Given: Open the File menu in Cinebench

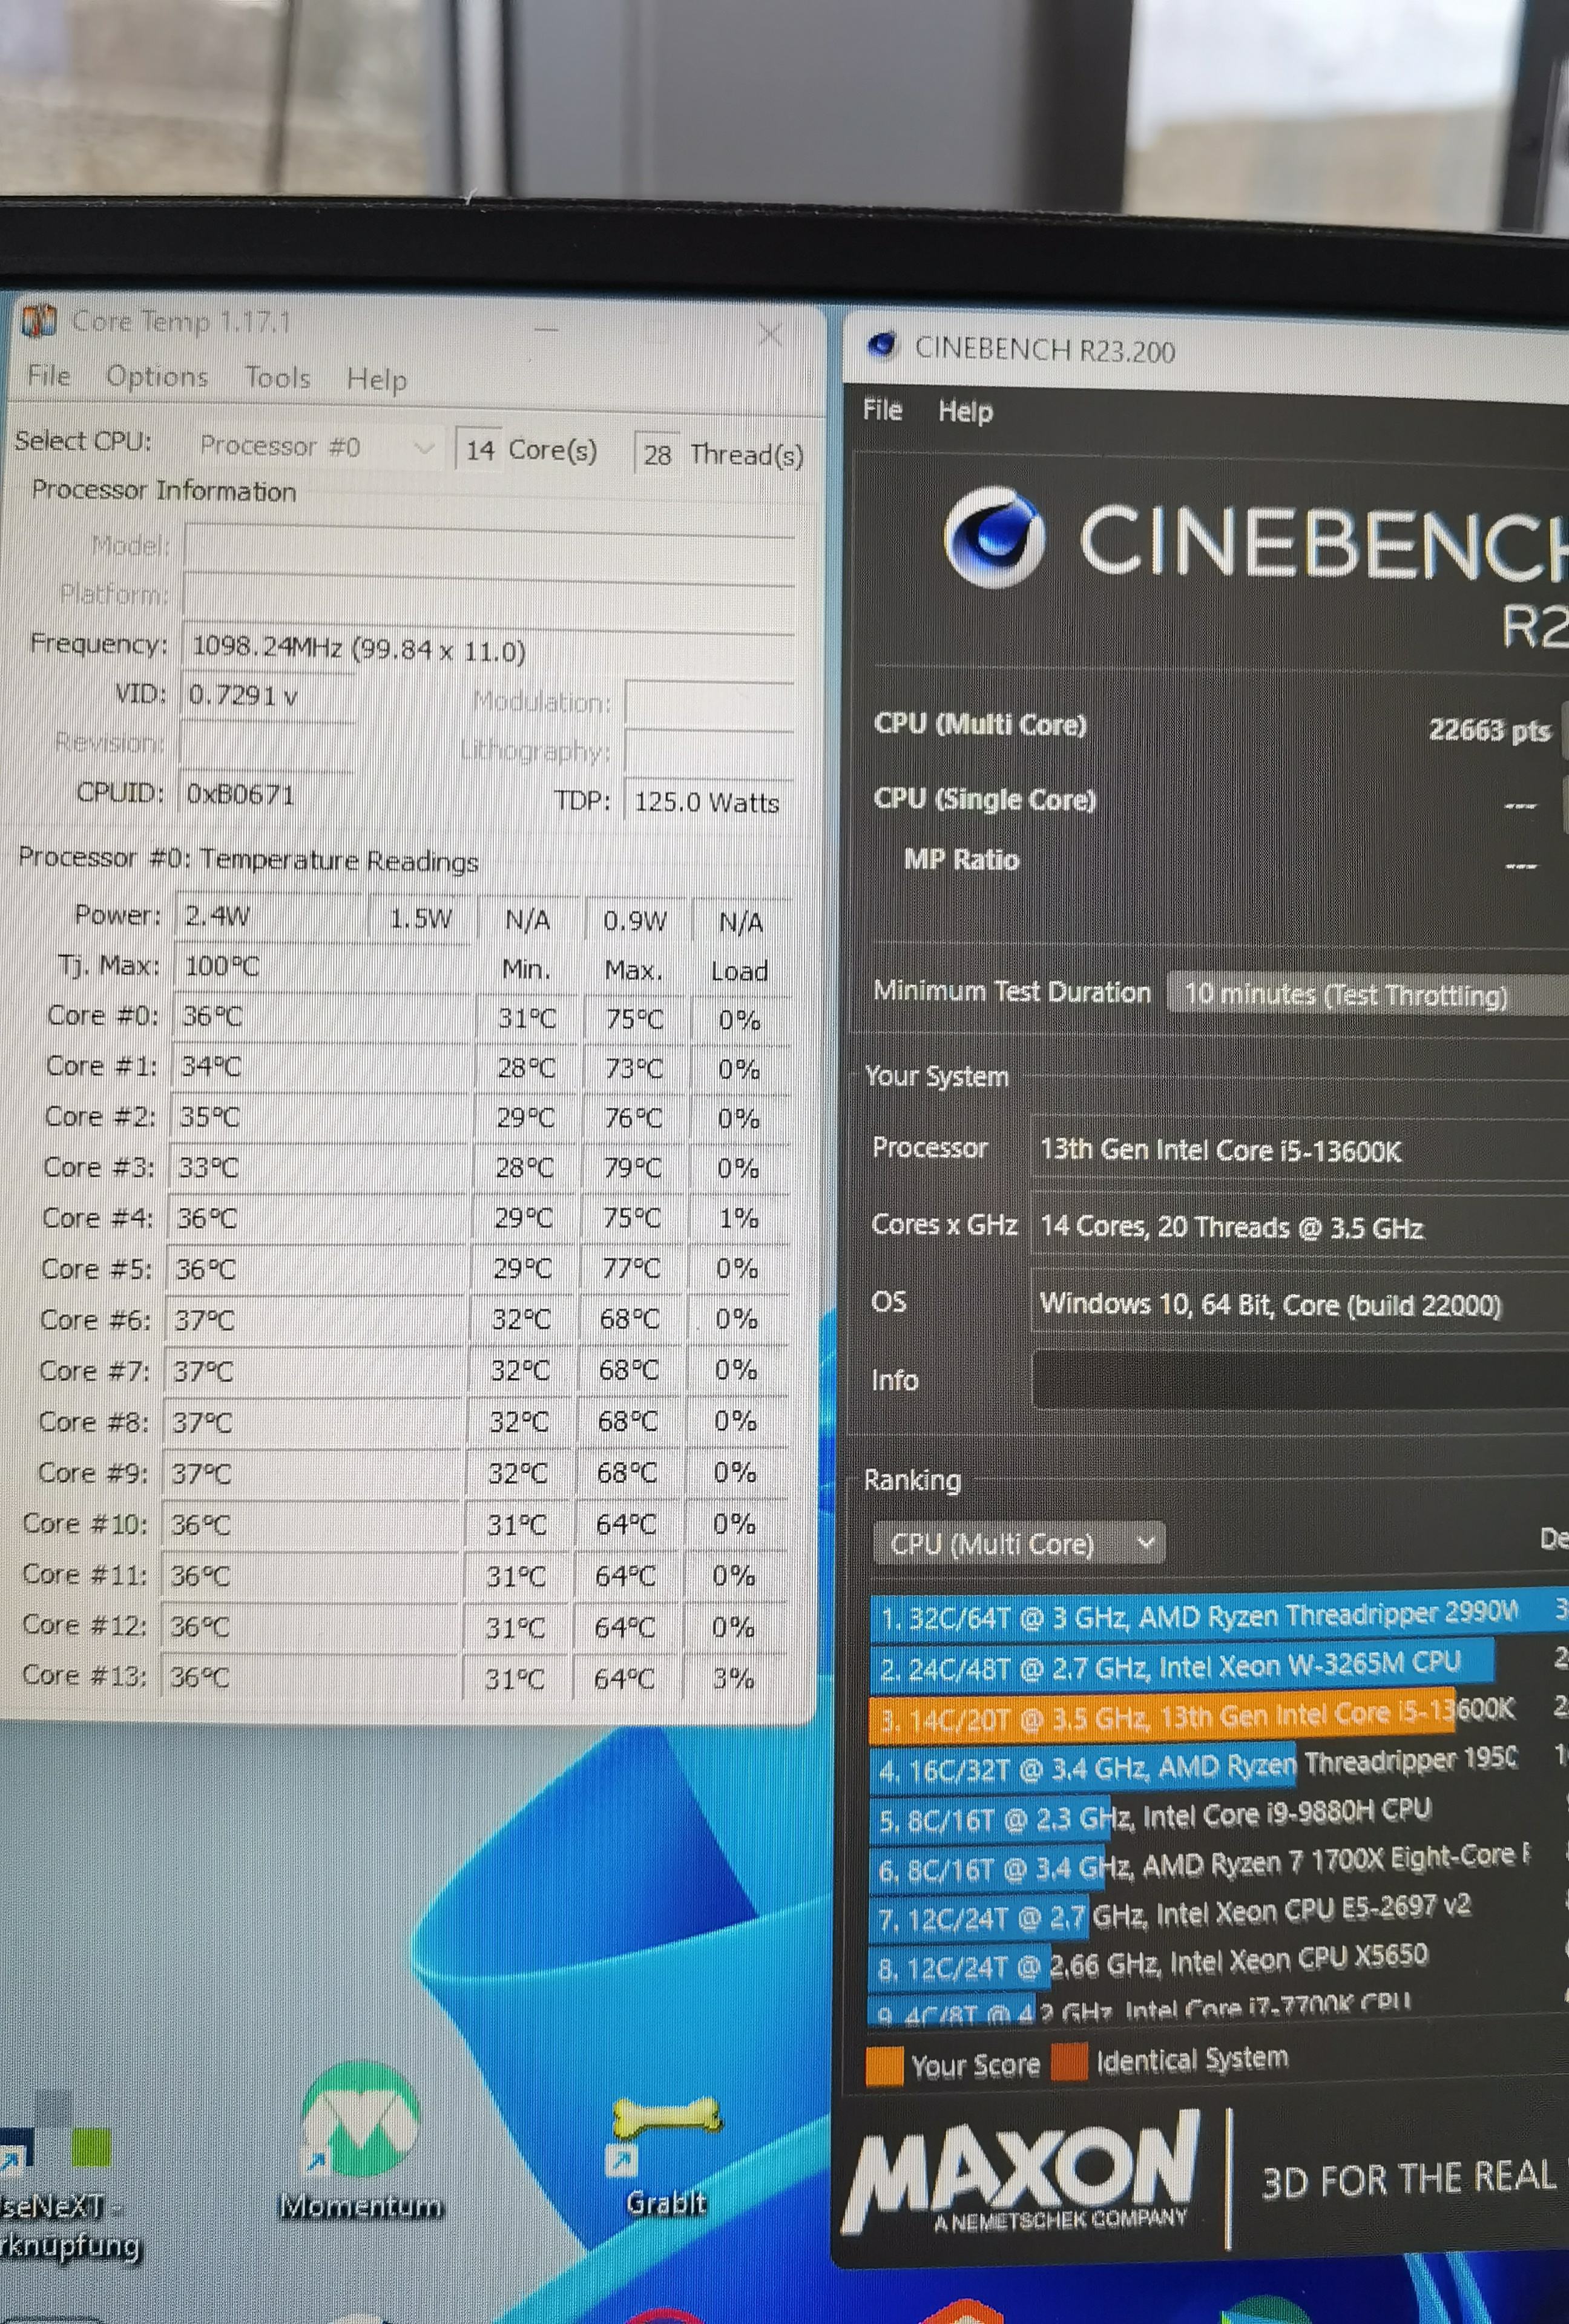Looking at the screenshot, I should 882,409.
